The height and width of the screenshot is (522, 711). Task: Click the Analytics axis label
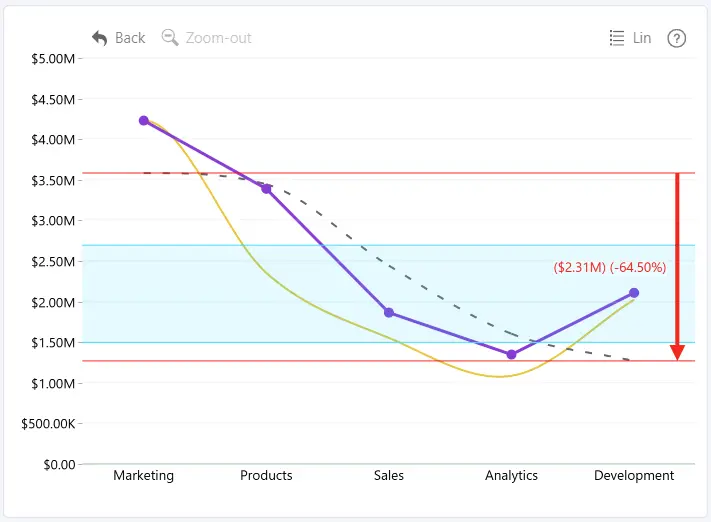511,475
